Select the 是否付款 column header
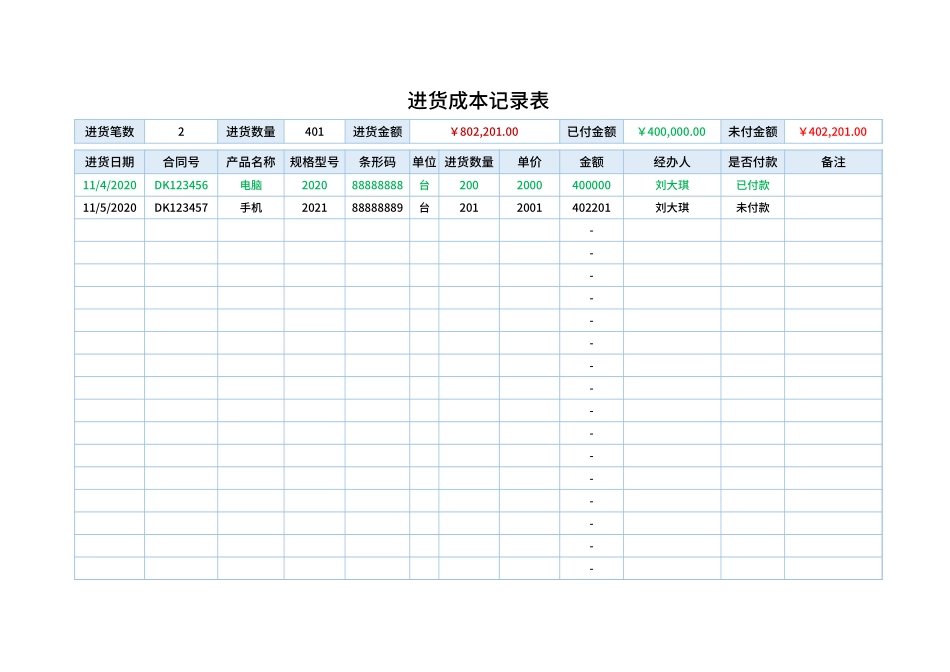Screen dimensions: 950x672 click(753, 160)
